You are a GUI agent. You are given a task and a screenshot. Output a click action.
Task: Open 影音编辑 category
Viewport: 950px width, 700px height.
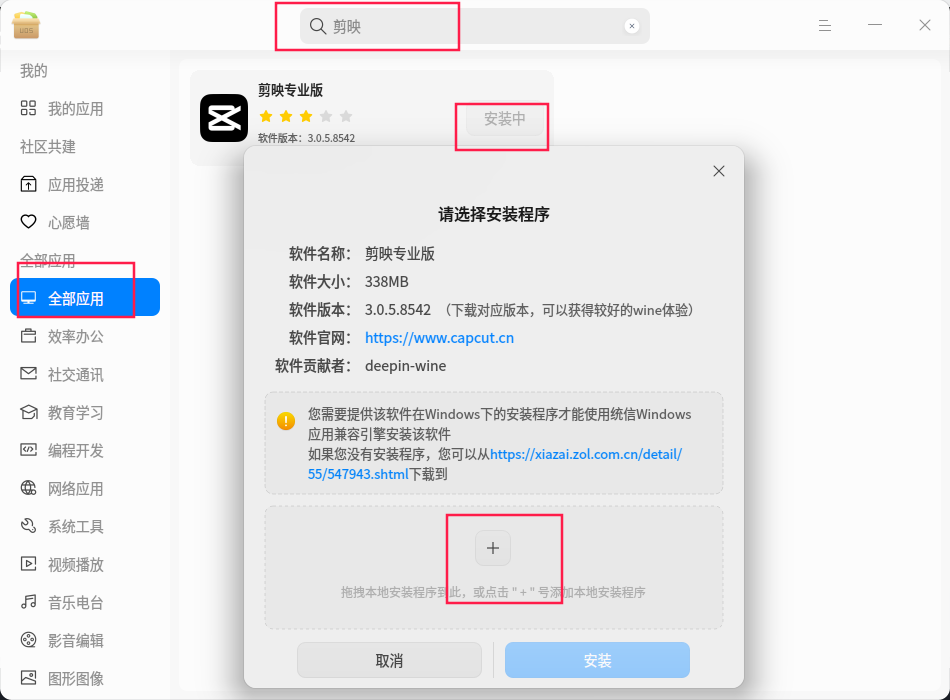pos(85,640)
